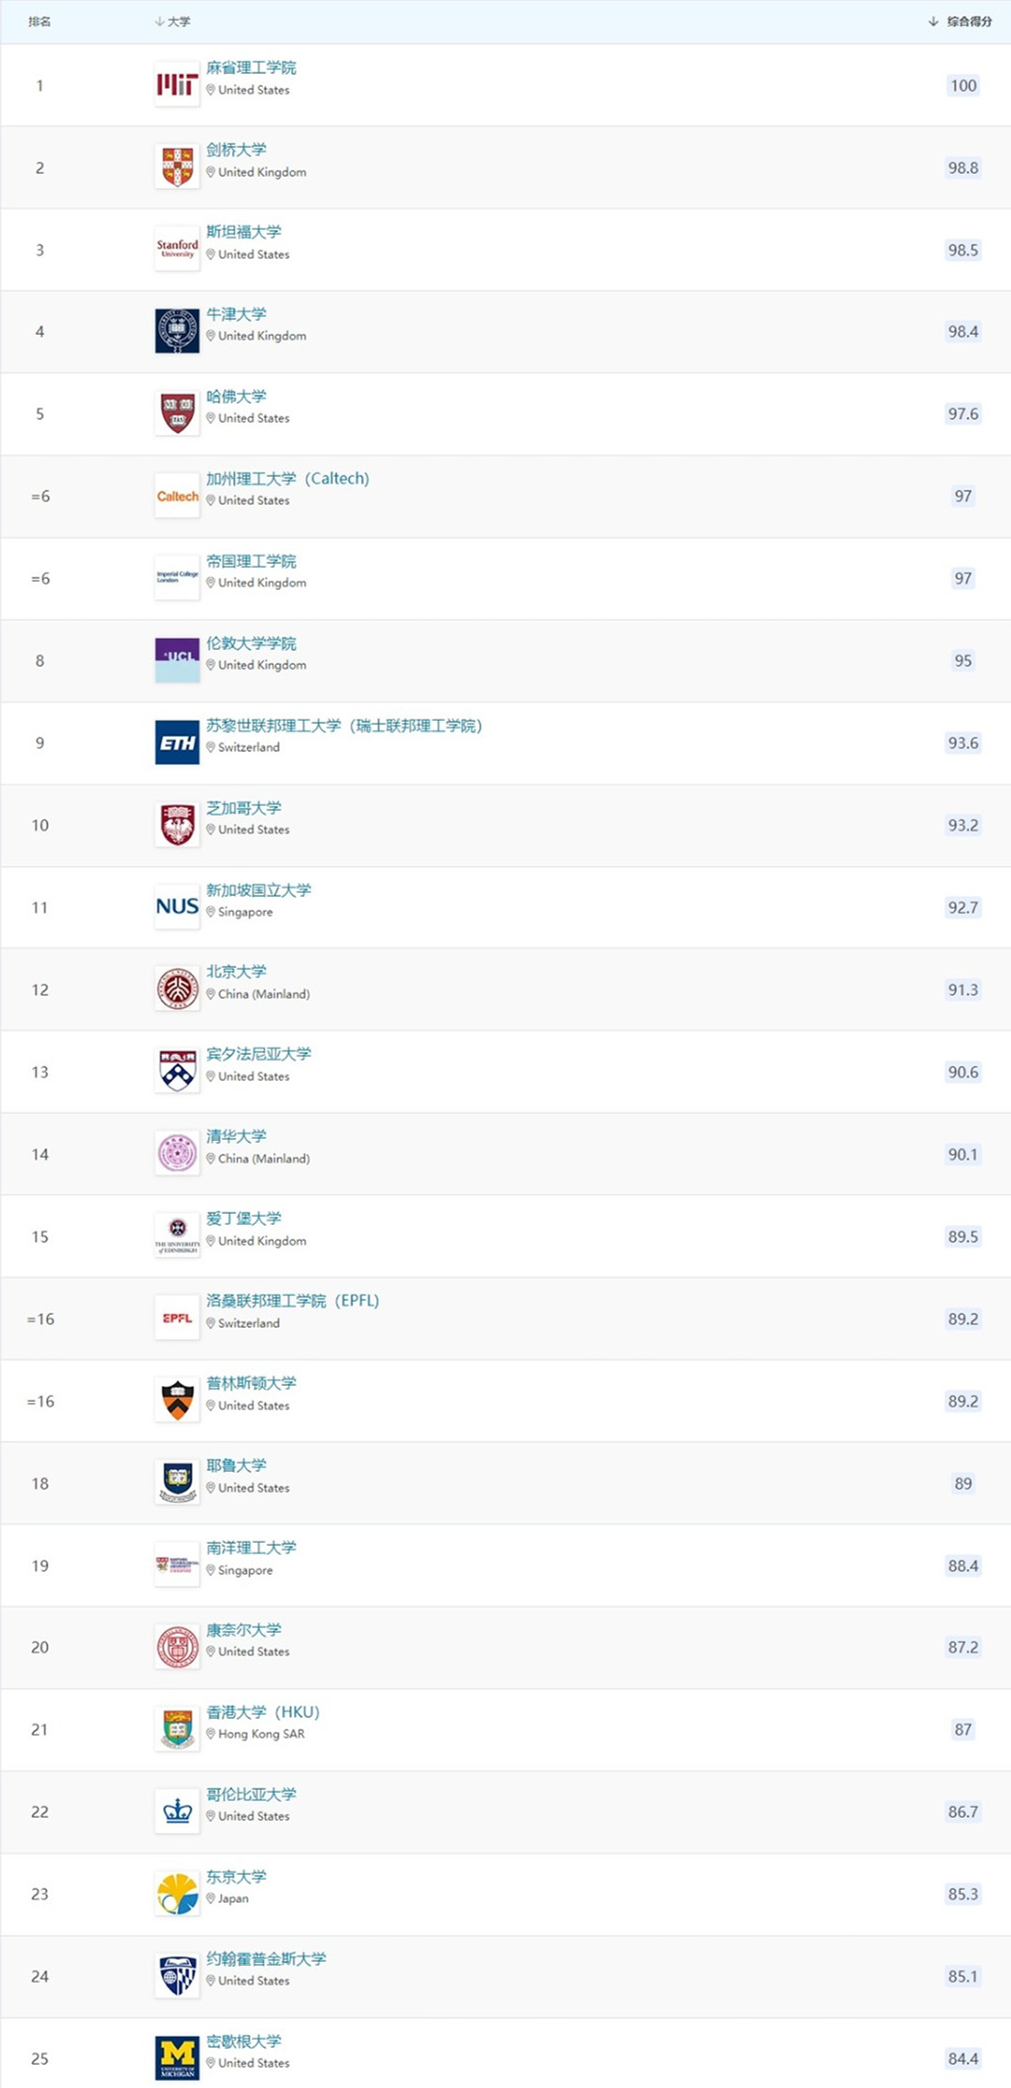Click the 排名 column header
The height and width of the screenshot is (2088, 1011).
coord(40,21)
